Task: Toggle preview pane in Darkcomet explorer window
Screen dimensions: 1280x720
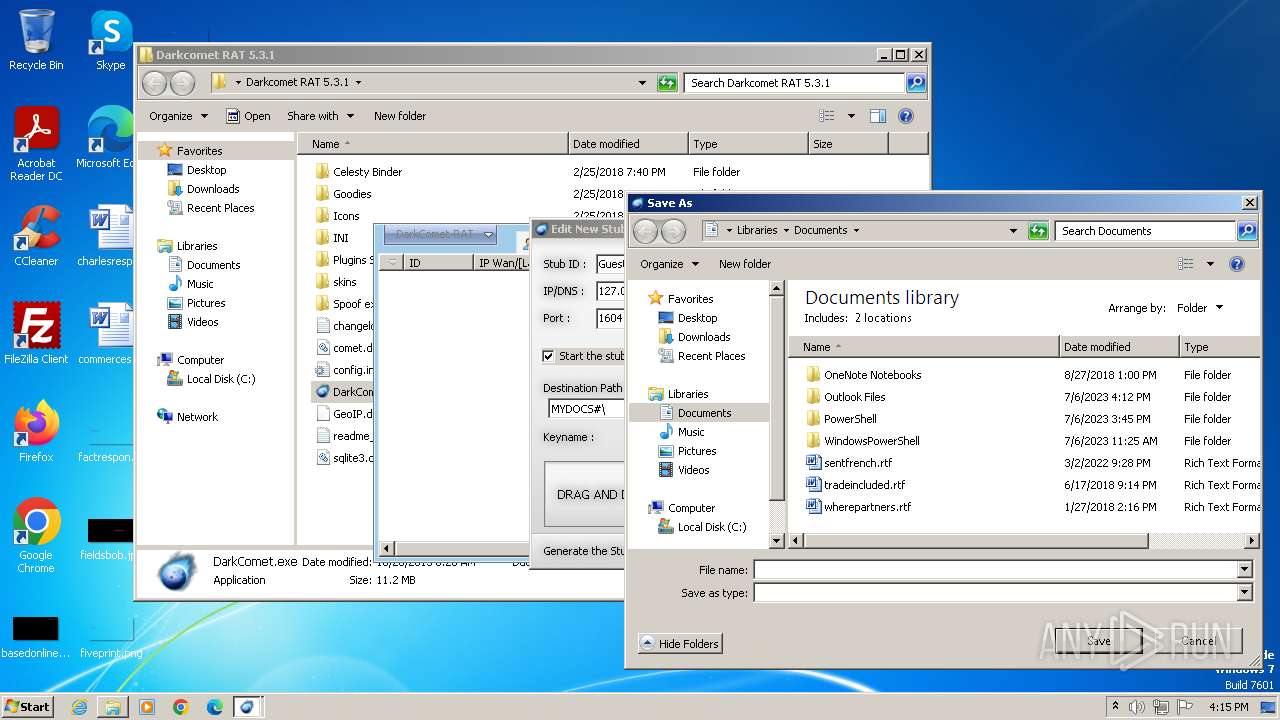Action: pos(877,116)
